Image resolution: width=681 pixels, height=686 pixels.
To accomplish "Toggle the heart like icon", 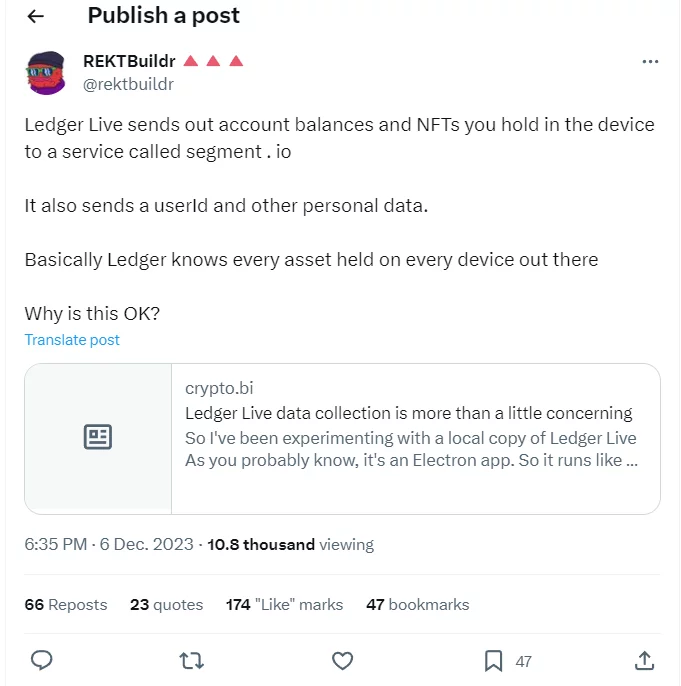I will pos(342,661).
